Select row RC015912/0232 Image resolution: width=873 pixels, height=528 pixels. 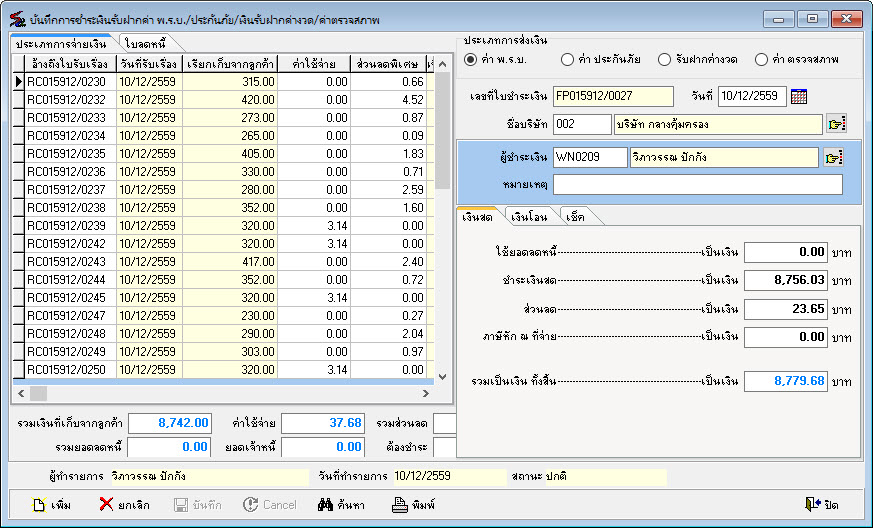click(225, 100)
